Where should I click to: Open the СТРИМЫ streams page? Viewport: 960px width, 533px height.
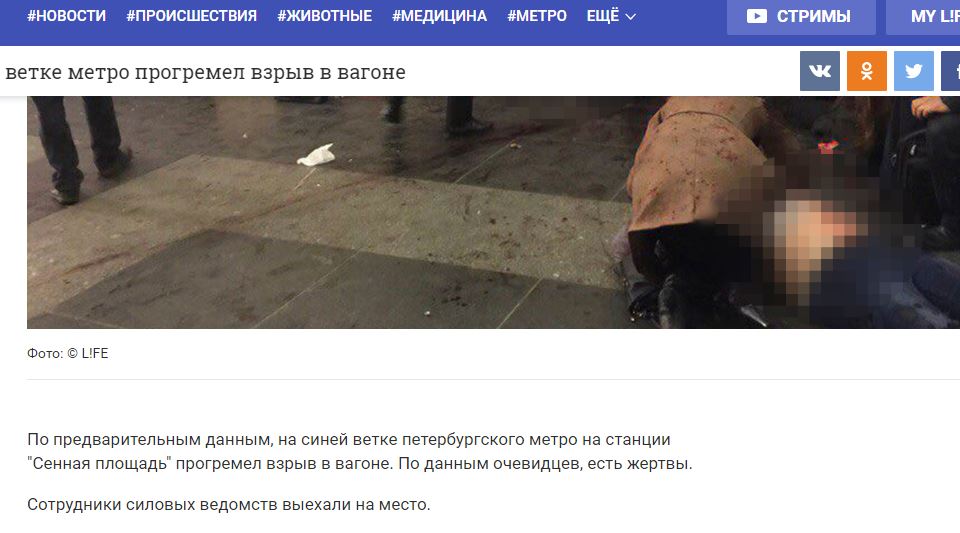point(801,17)
